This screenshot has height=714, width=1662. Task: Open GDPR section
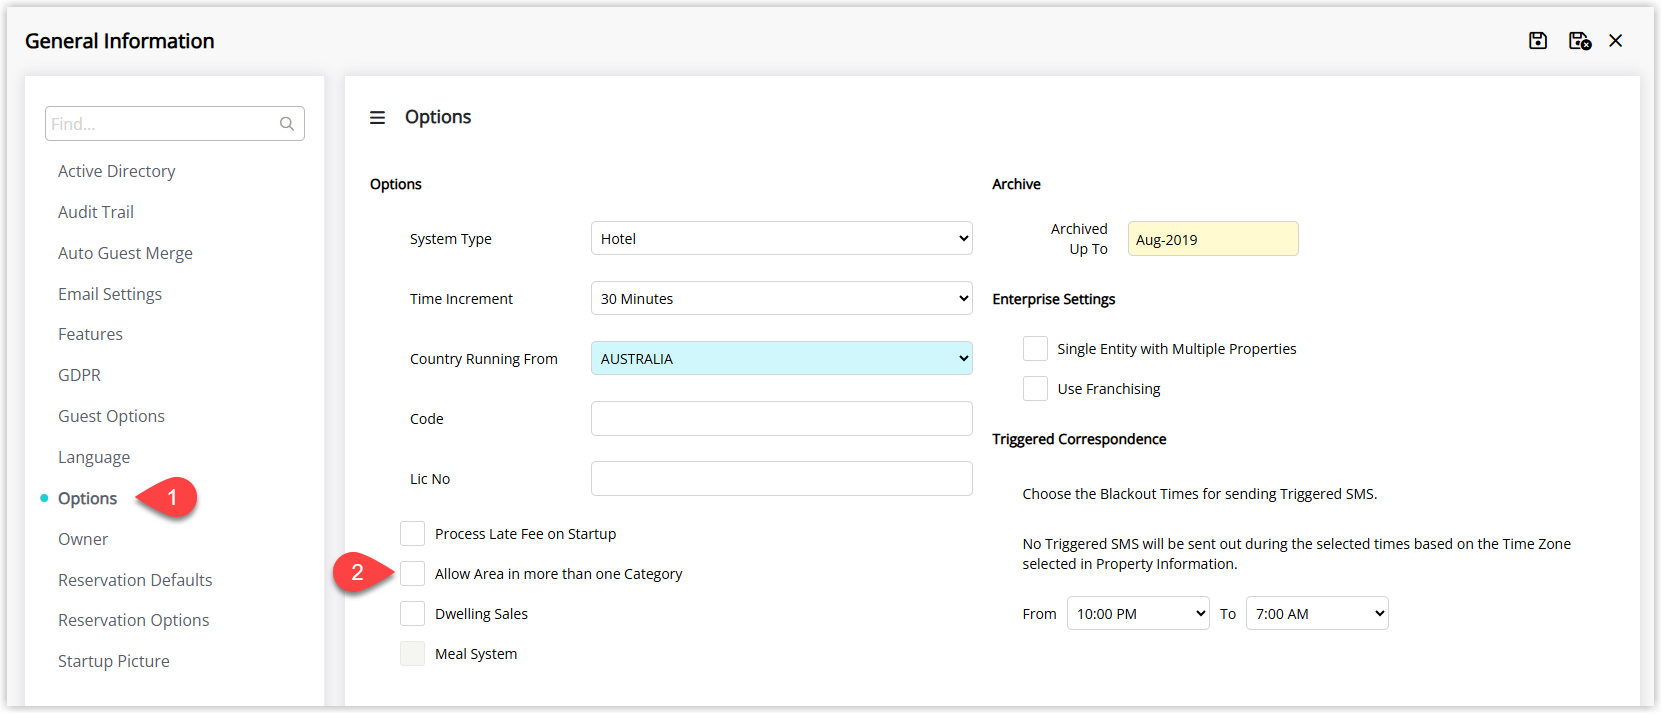[79, 375]
